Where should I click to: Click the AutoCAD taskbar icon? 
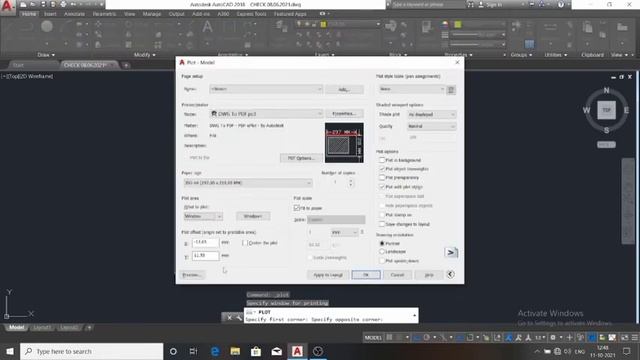(297, 351)
